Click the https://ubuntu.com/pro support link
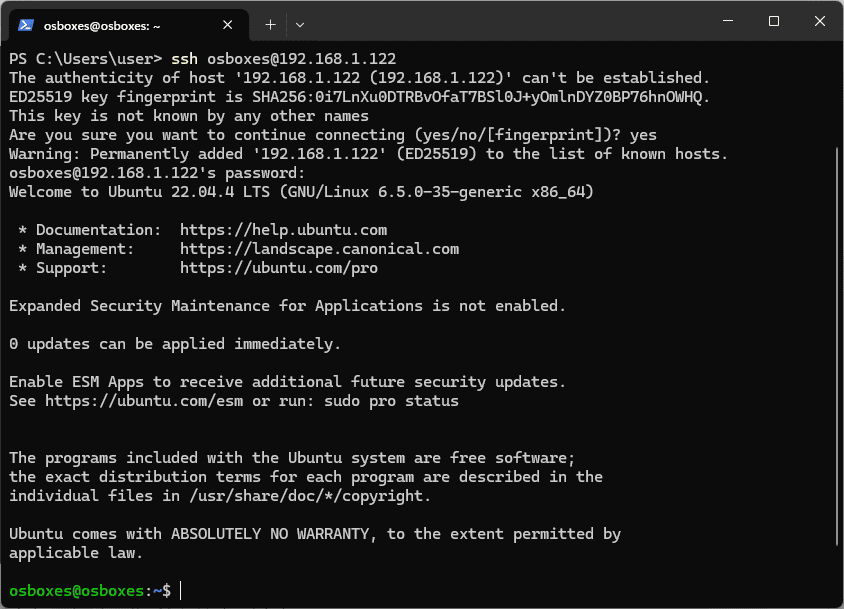The width and height of the screenshot is (844, 609). 279,268
